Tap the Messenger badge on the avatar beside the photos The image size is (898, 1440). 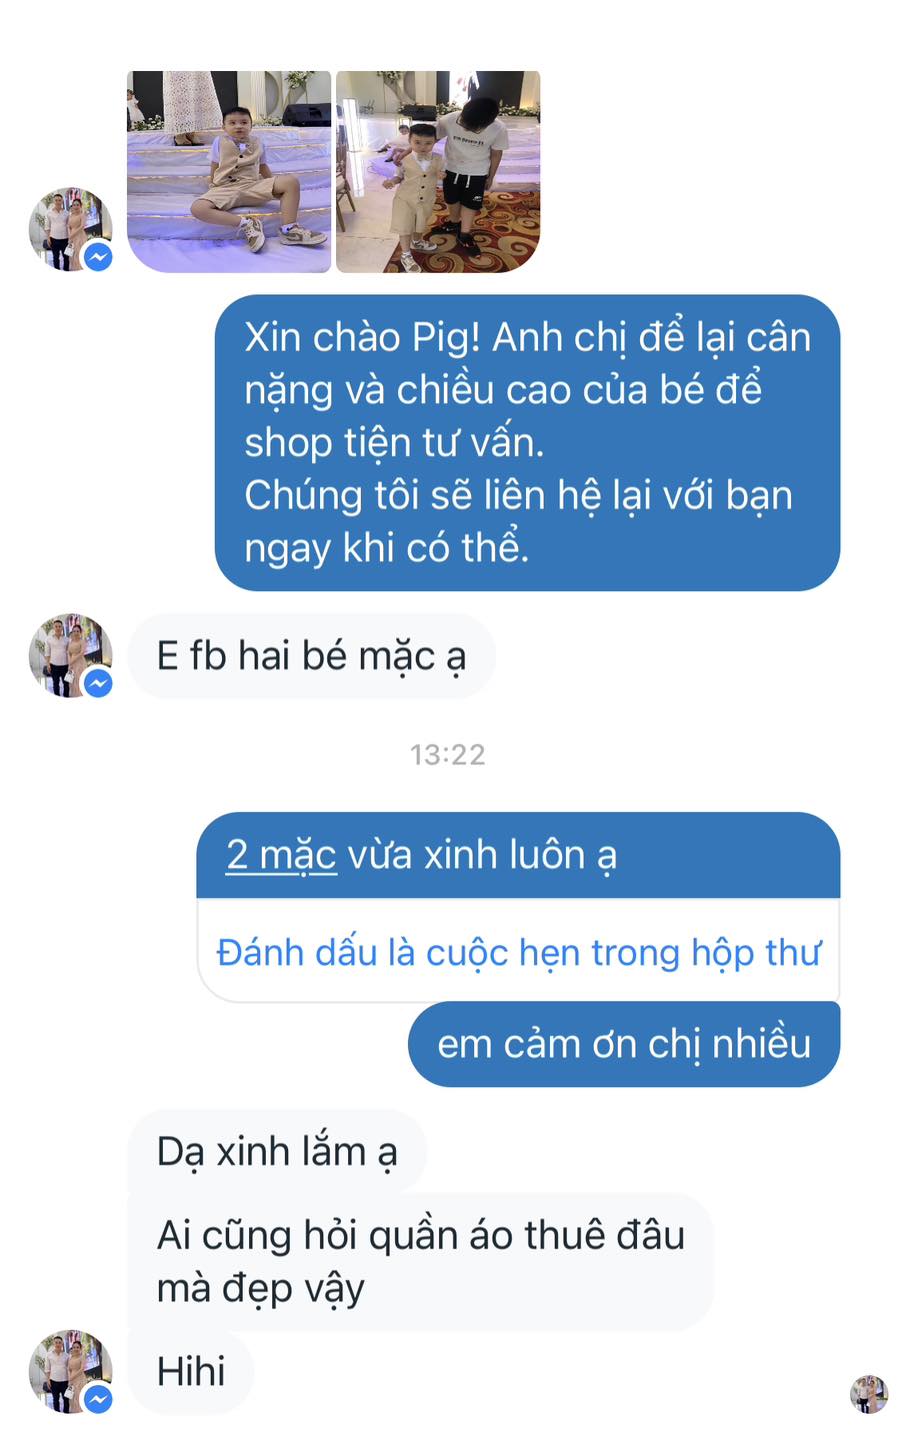[x=98, y=257]
